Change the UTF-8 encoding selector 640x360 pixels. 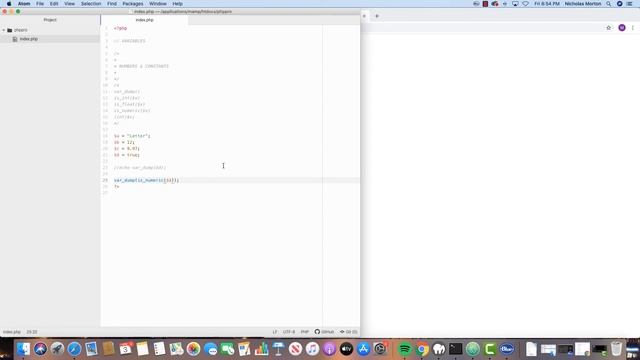pyautogui.click(x=289, y=332)
